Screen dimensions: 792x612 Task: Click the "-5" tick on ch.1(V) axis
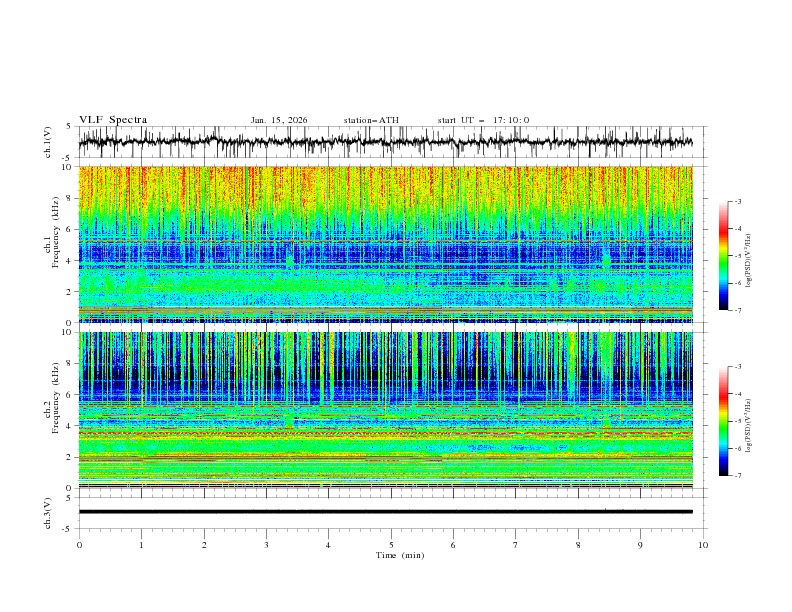[68, 158]
